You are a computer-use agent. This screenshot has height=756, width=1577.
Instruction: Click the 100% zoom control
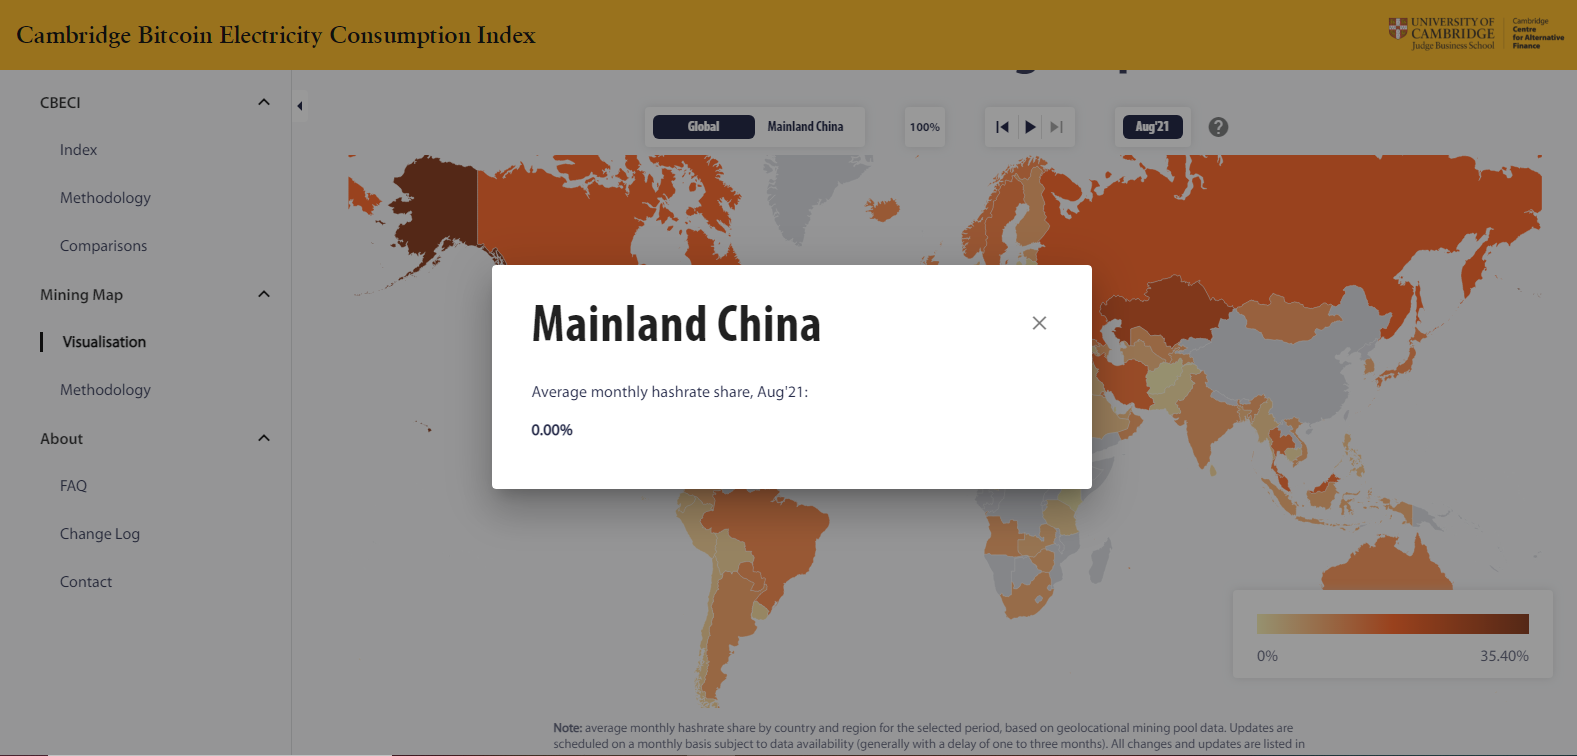[x=925, y=127]
